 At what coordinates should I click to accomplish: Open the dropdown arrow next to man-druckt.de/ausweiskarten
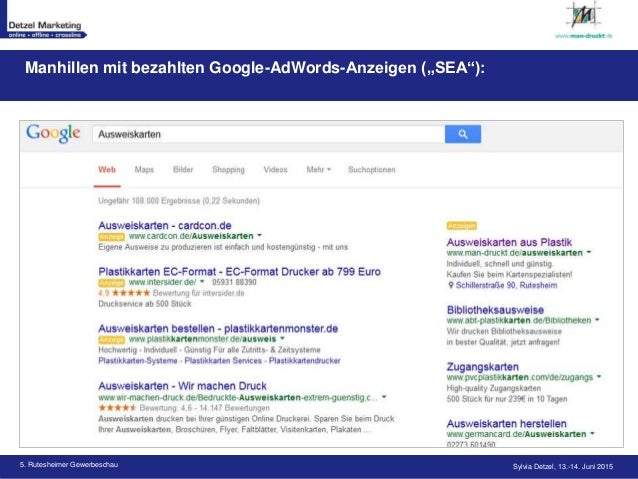pos(589,252)
